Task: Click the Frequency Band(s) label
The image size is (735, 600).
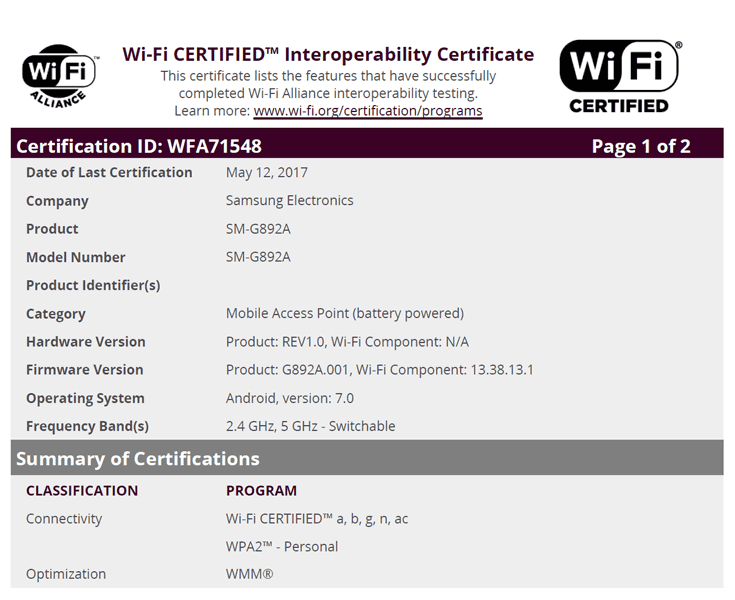Action: [88, 426]
